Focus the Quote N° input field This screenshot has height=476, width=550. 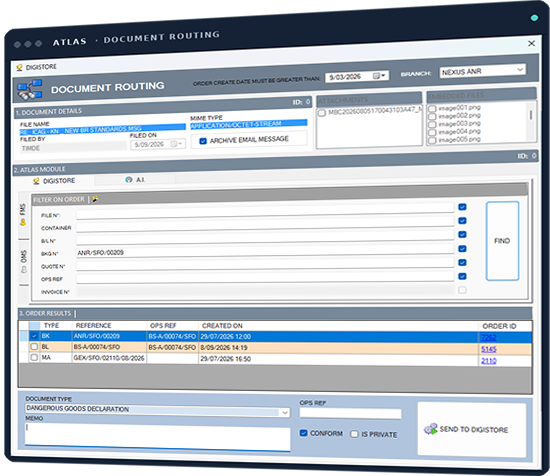click(265, 265)
